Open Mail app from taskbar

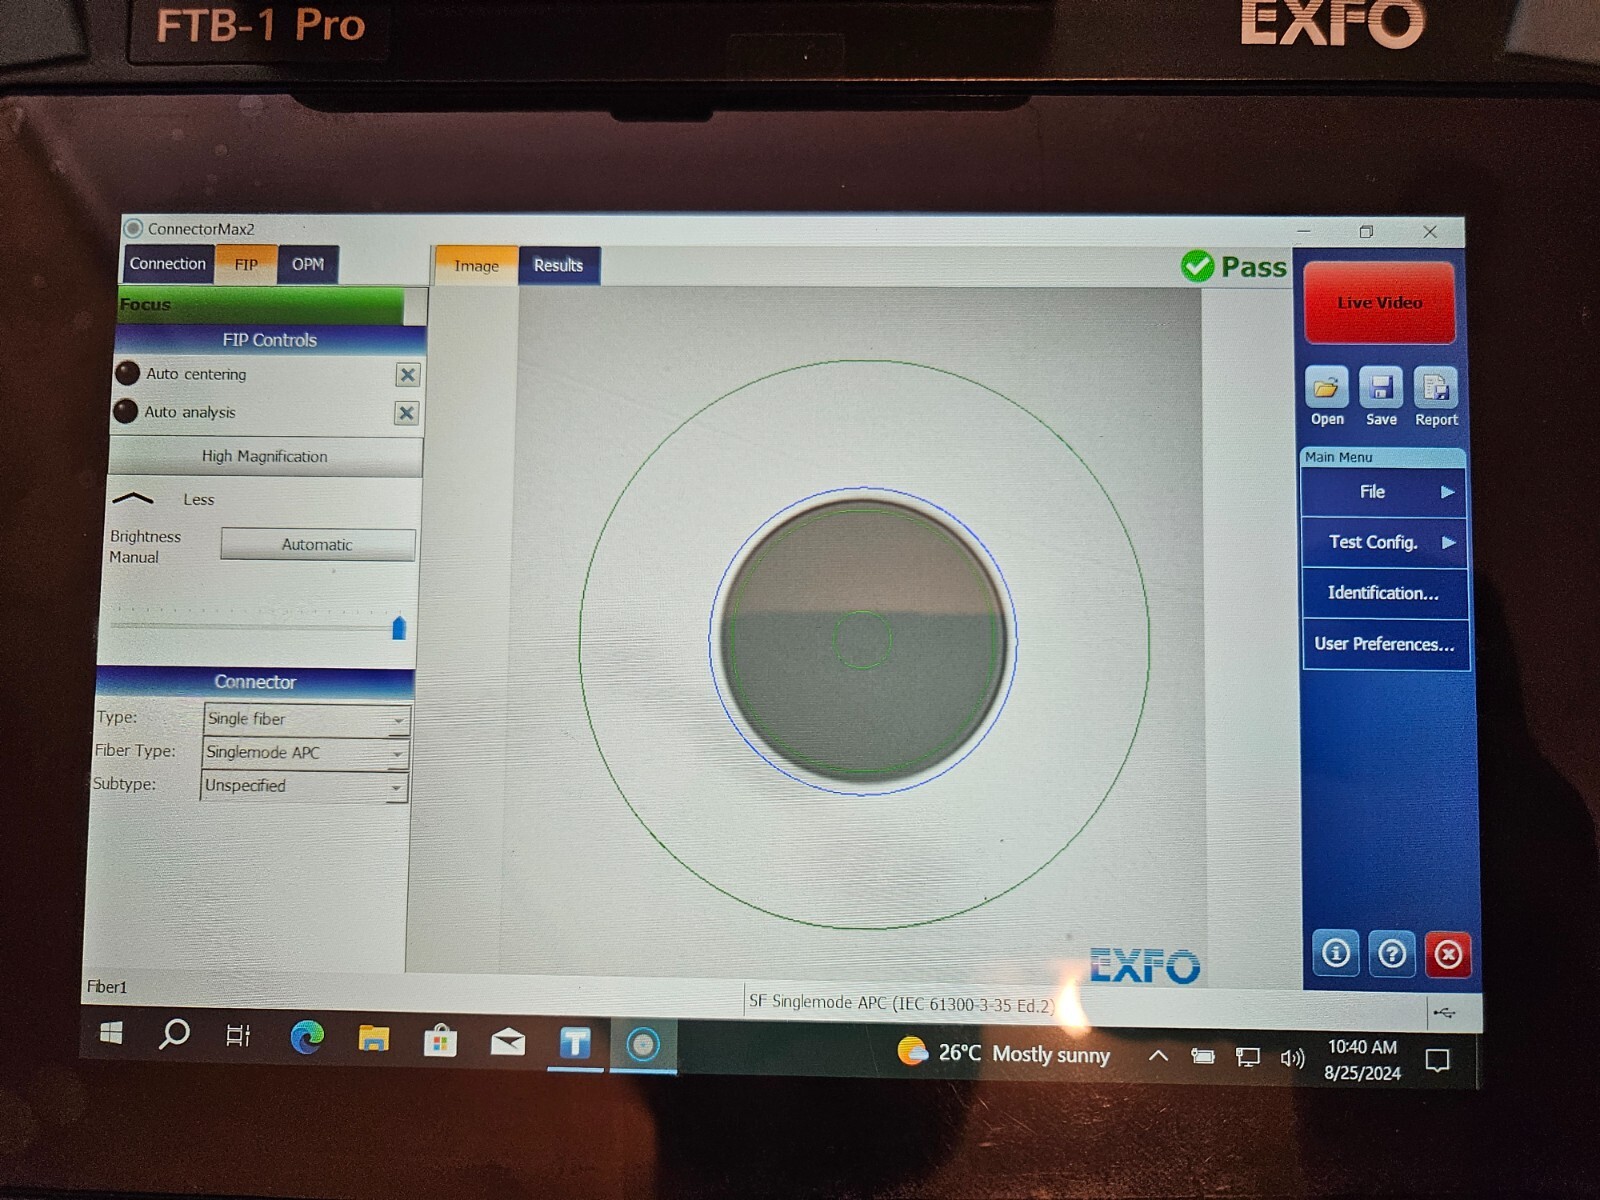[508, 1043]
